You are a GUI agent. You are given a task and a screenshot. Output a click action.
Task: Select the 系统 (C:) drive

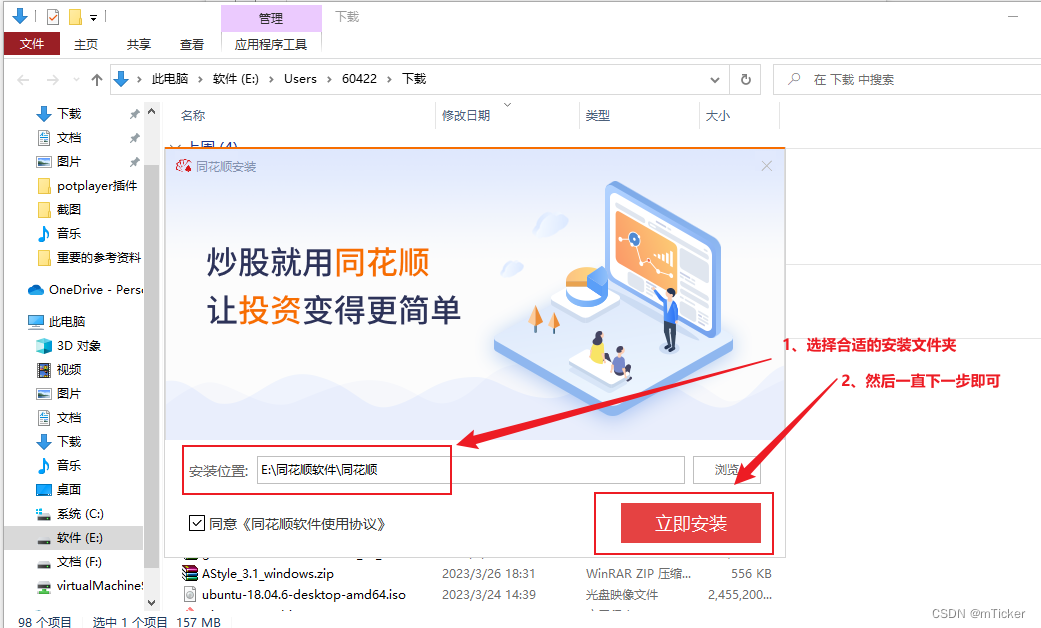click(78, 513)
